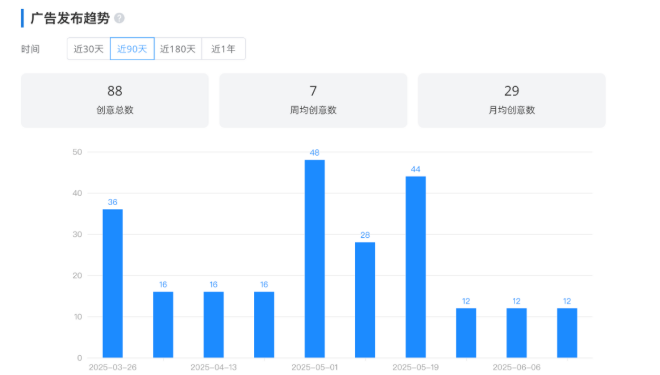
Task: Click the bar labeled 28
Action: click(x=365, y=300)
